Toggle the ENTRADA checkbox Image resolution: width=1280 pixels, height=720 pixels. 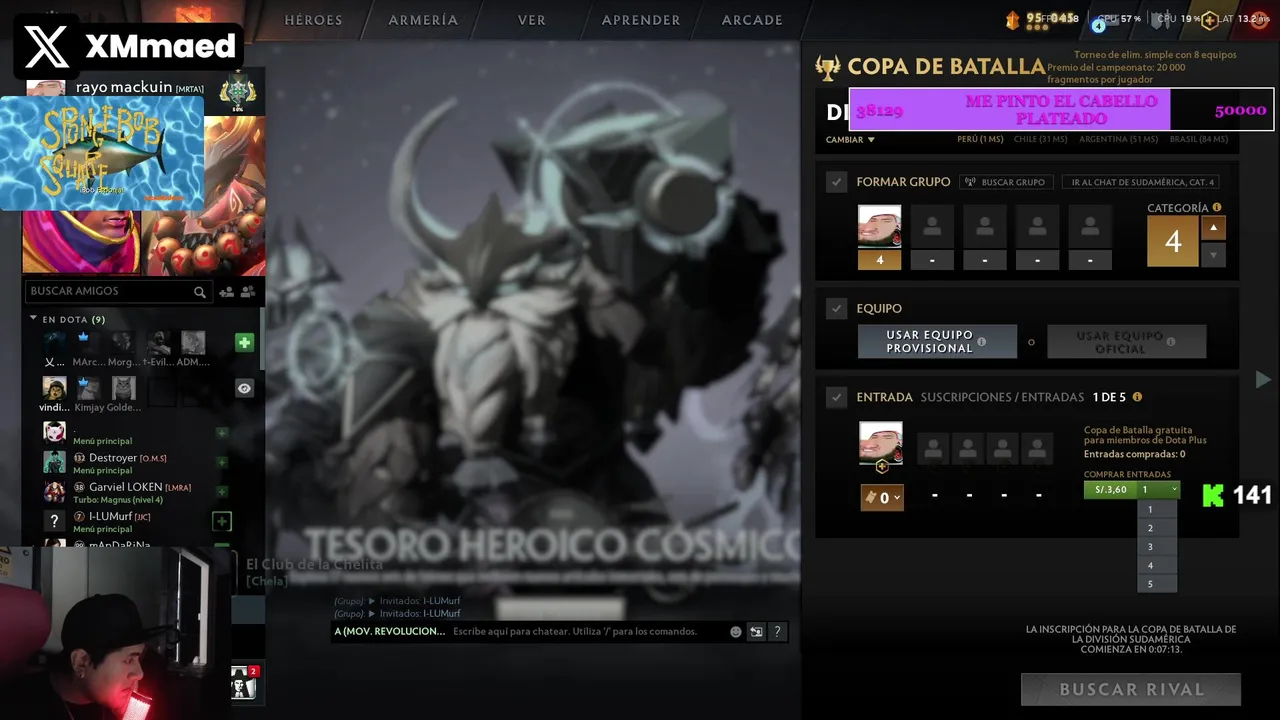point(837,397)
